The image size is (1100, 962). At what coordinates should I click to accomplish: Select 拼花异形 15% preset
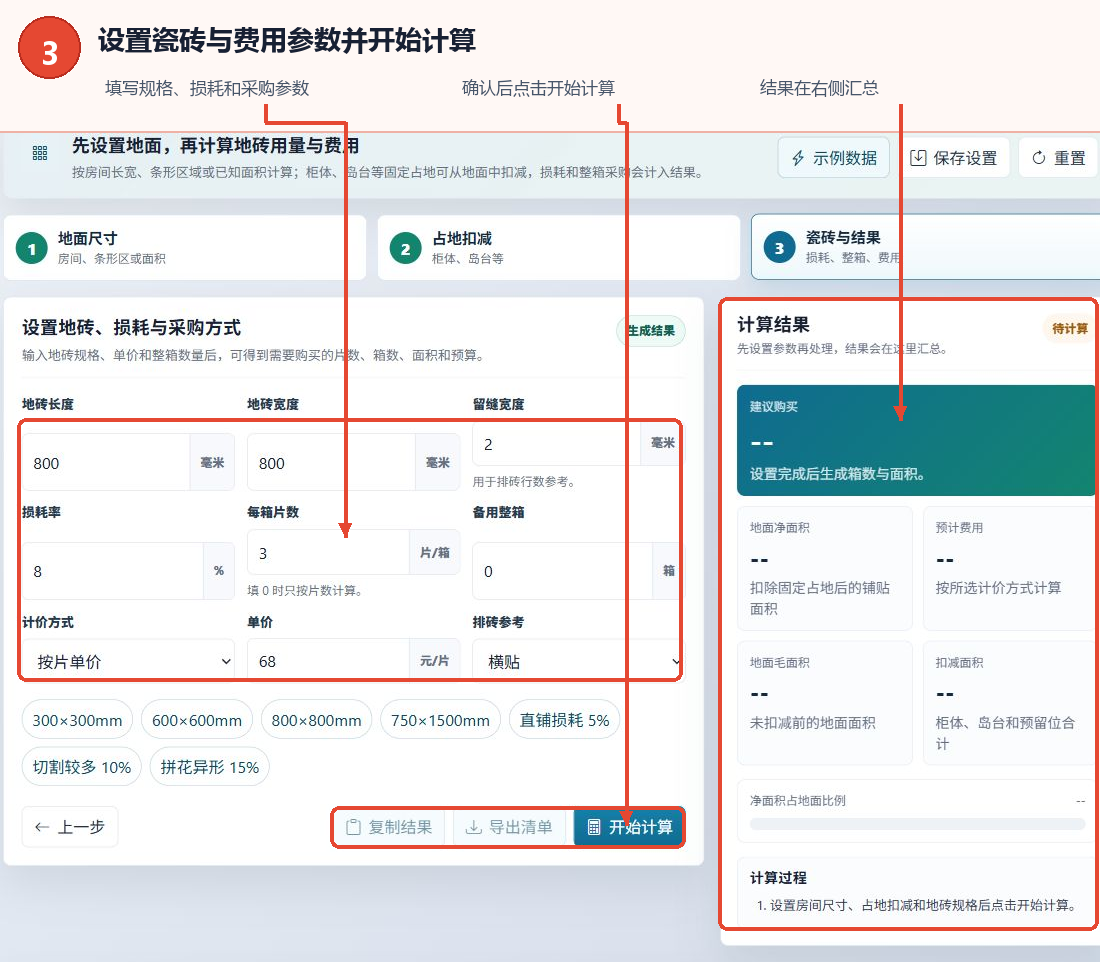[x=210, y=767]
